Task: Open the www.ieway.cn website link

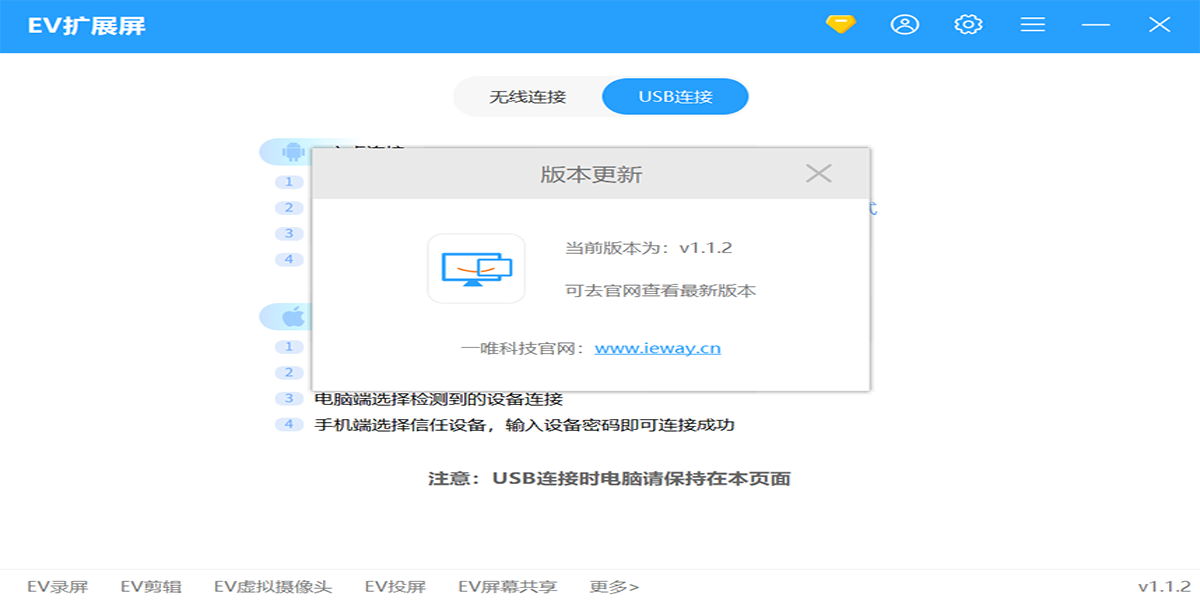Action: coord(657,348)
